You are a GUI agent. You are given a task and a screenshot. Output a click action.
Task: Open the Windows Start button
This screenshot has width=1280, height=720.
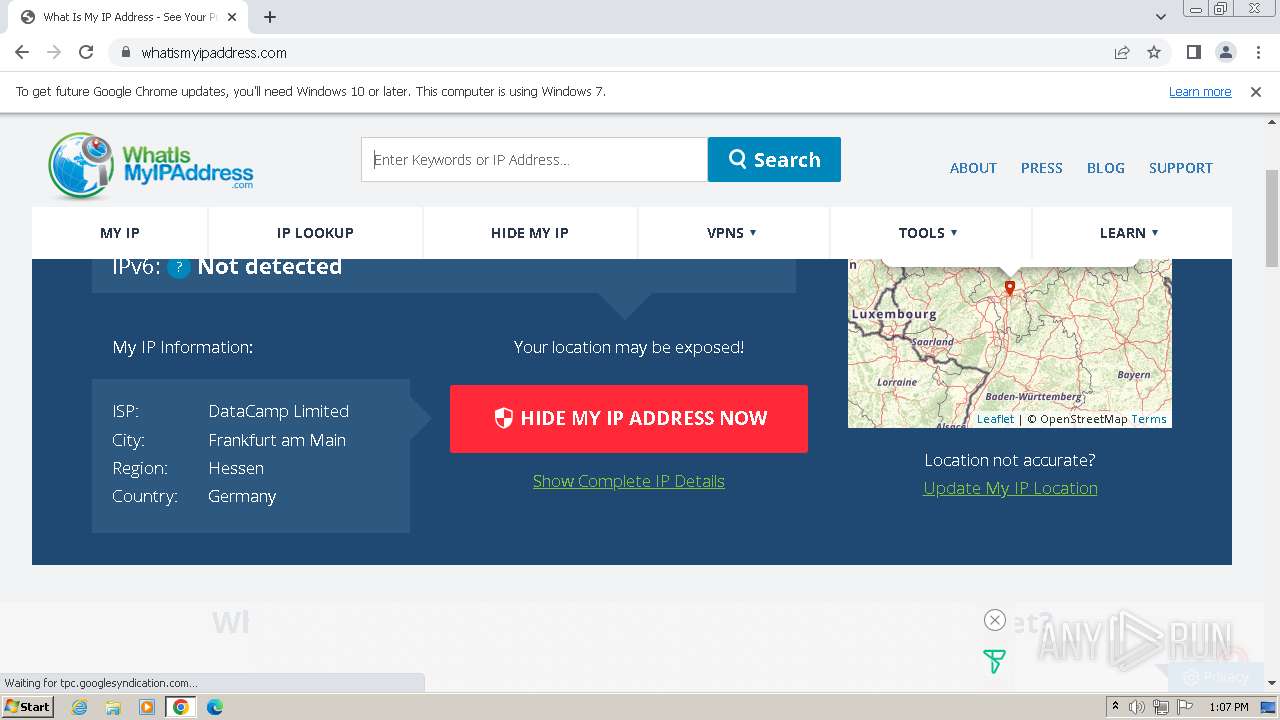pos(27,707)
